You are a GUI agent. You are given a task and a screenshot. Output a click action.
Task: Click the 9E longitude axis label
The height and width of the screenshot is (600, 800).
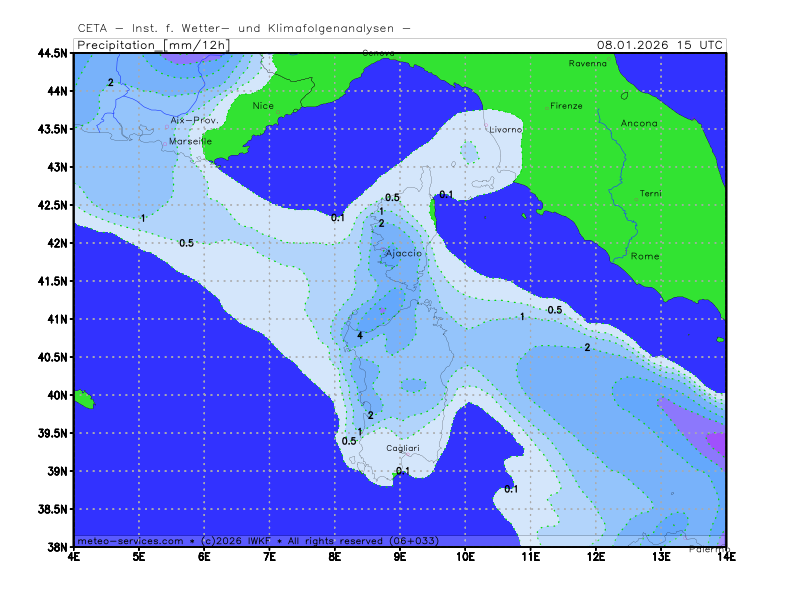(400, 556)
